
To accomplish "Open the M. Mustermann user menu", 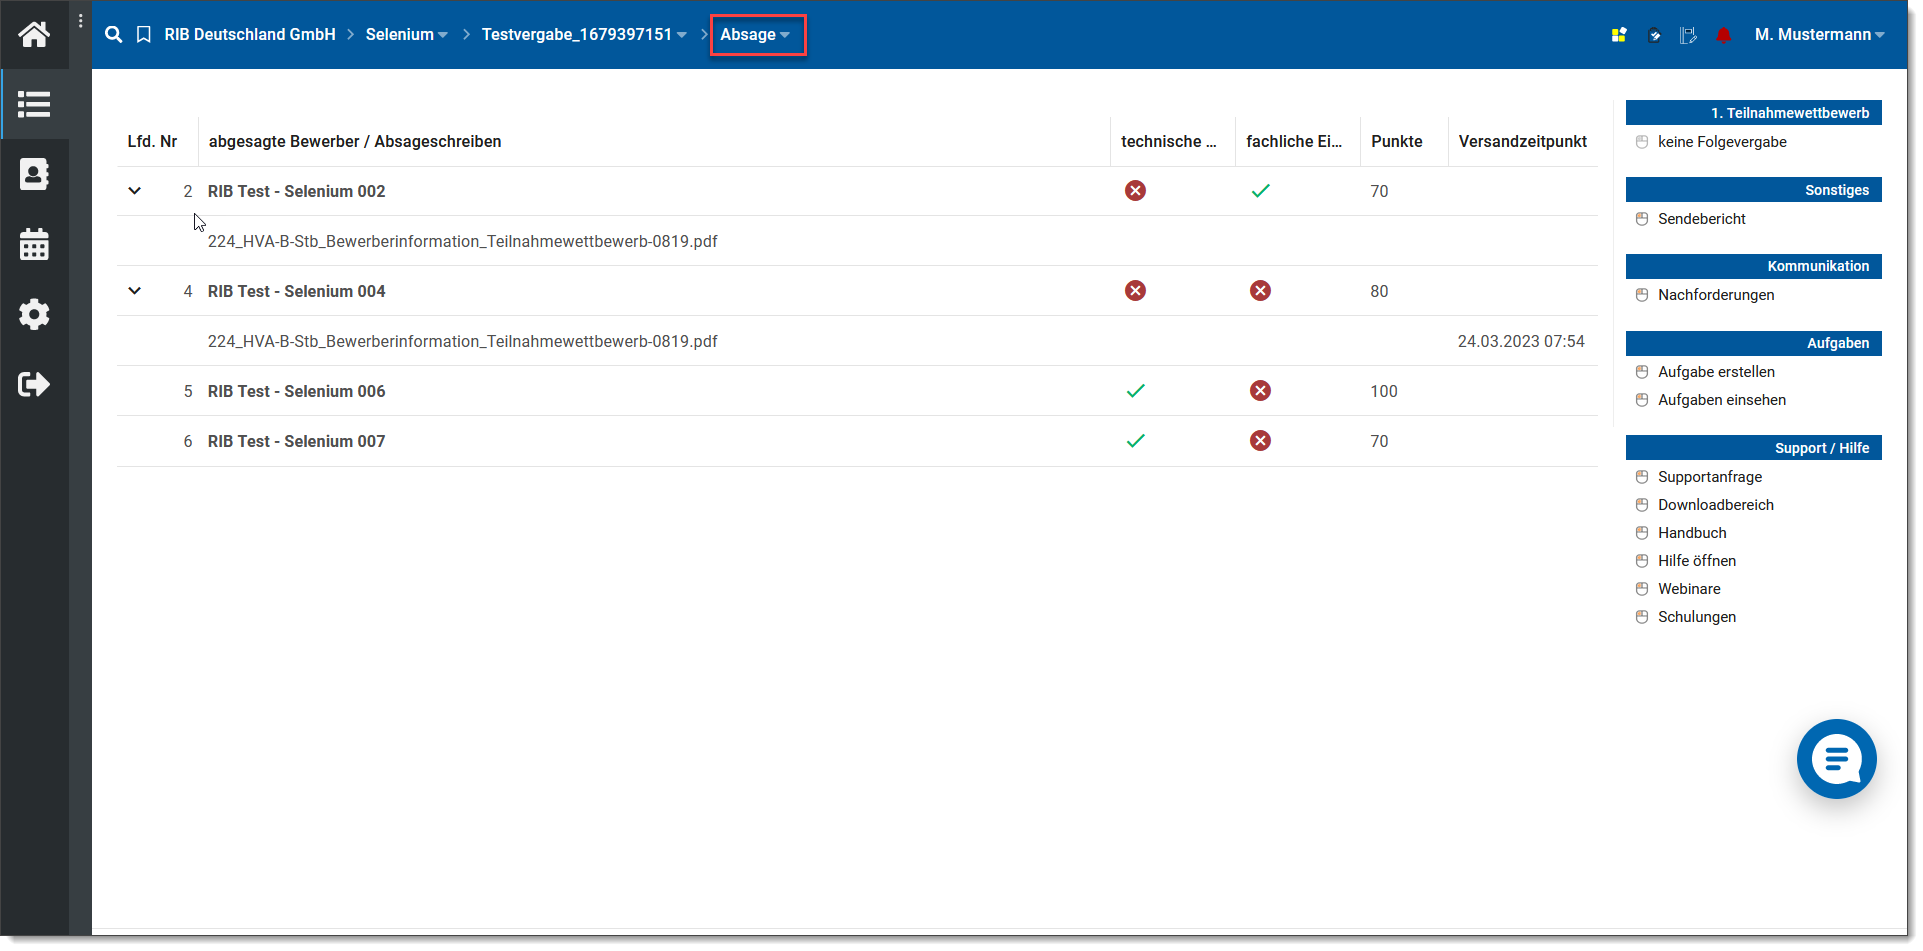I will click(x=1818, y=35).
